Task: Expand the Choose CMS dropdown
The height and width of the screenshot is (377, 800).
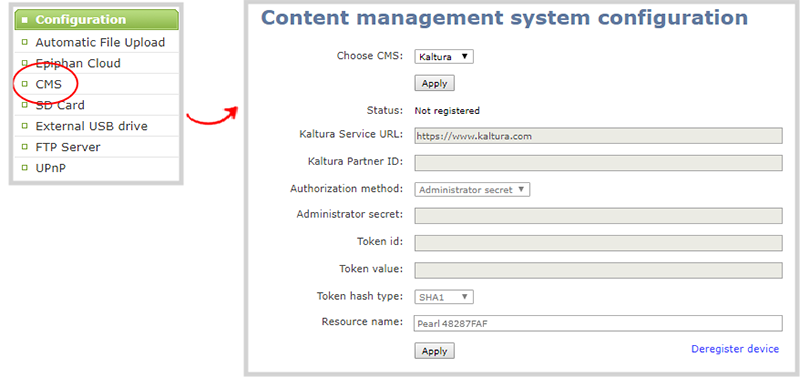Action: (x=444, y=57)
